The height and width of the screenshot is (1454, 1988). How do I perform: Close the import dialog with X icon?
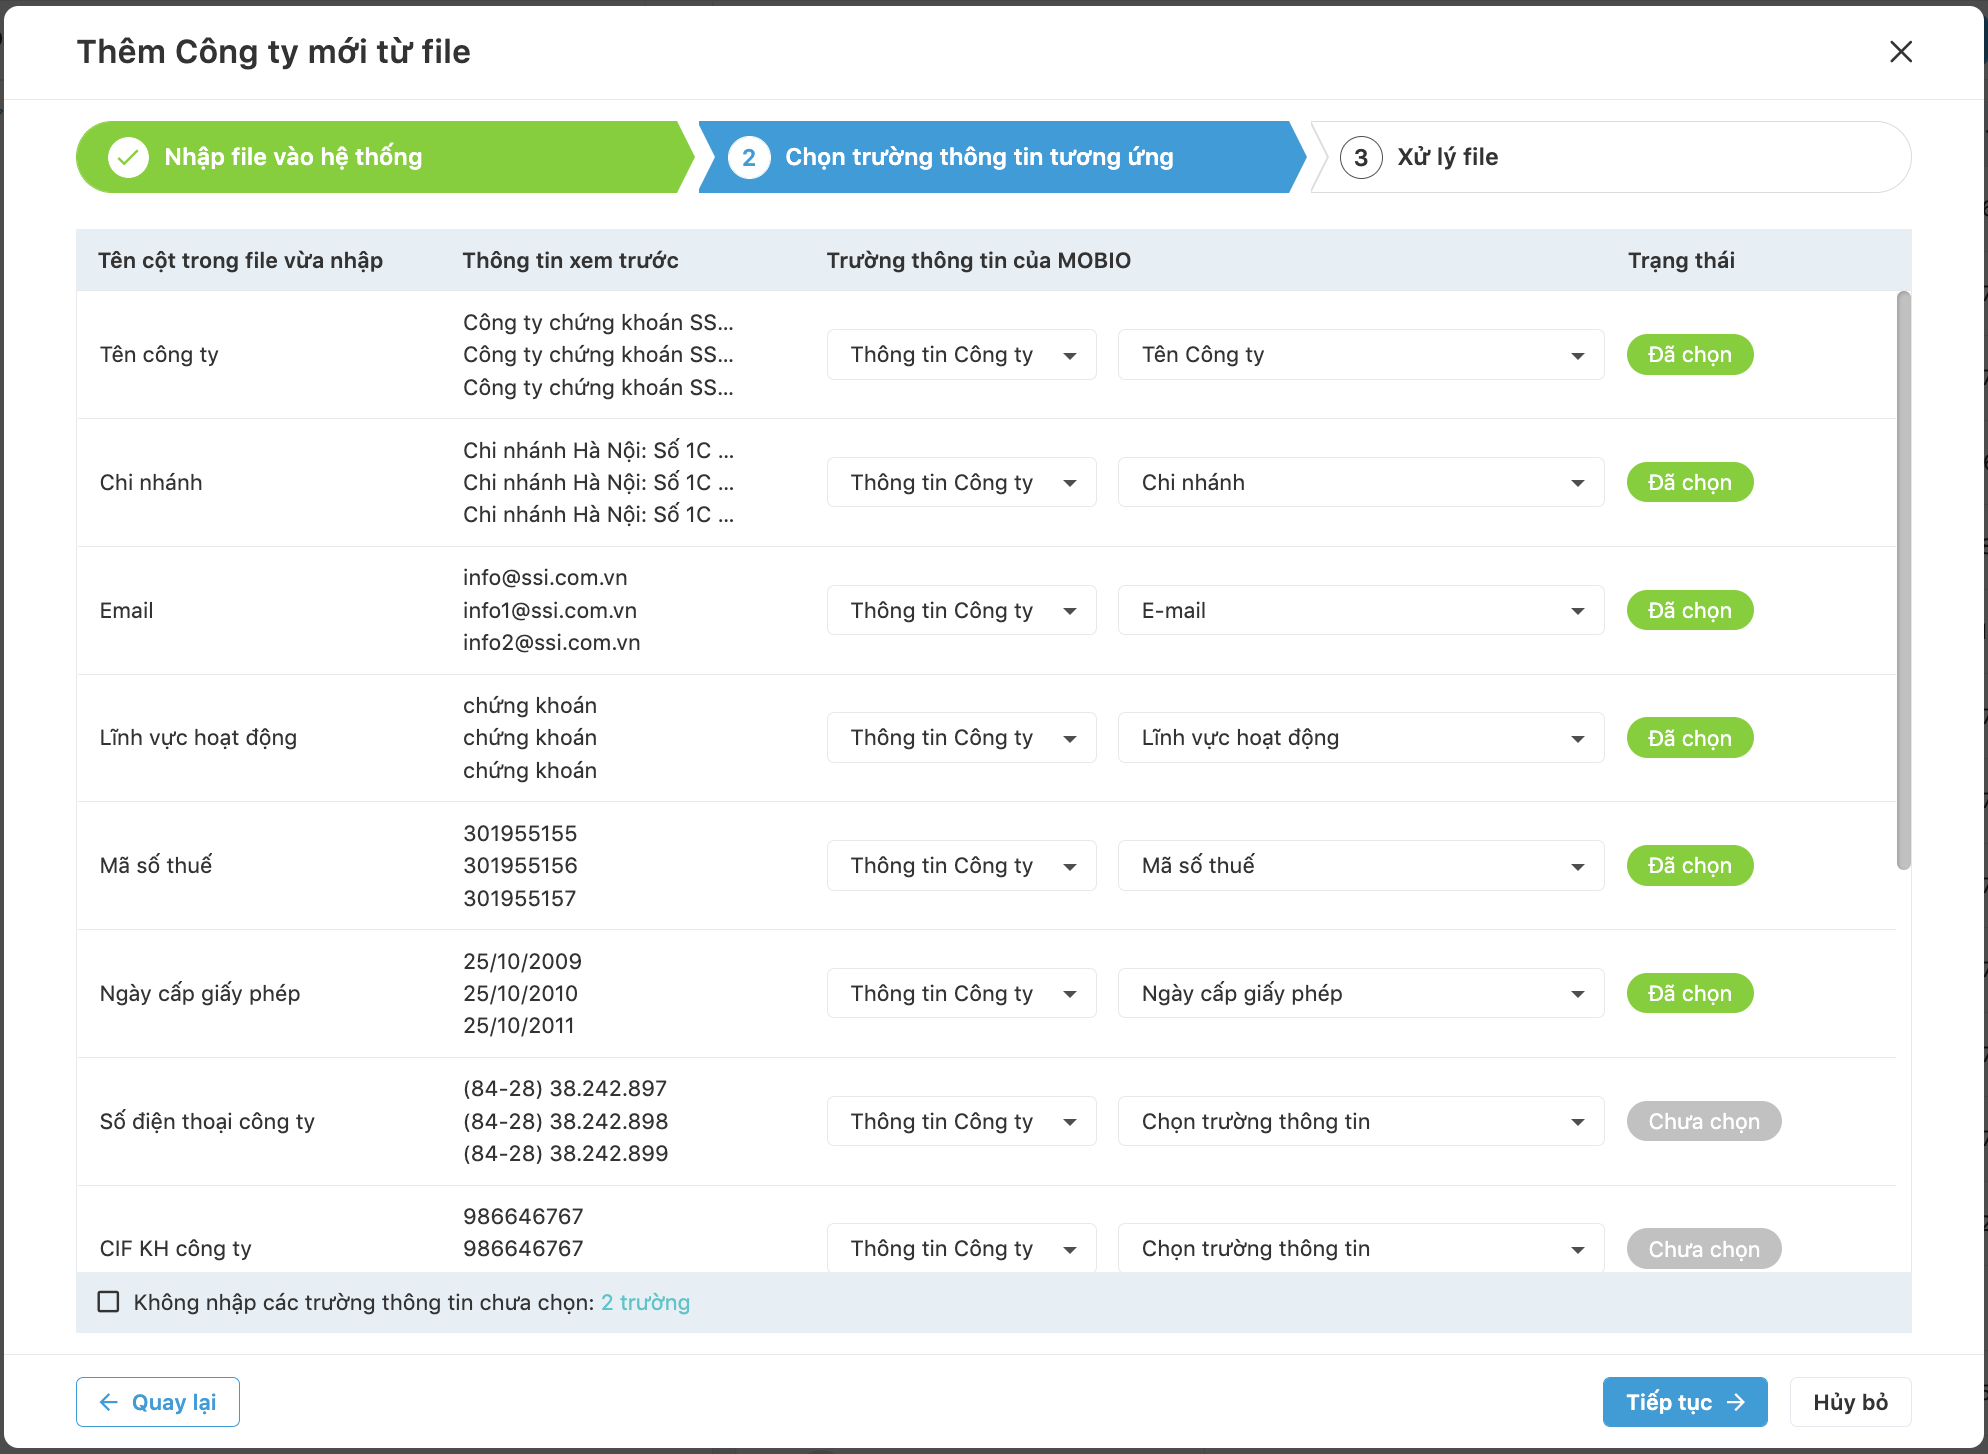pos(1900,52)
